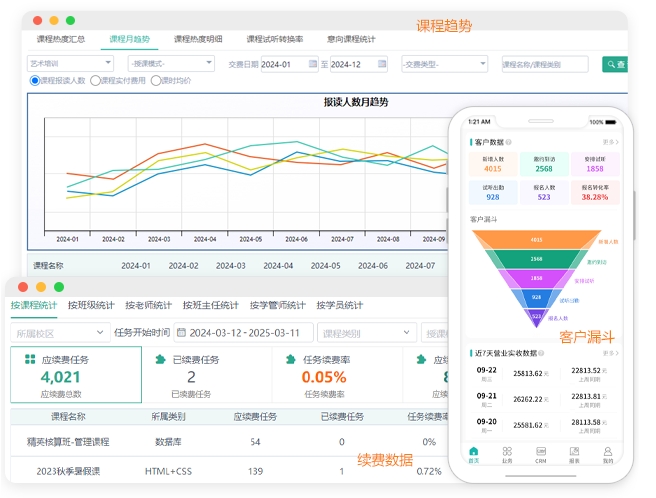Image resolution: width=656 pixels, height=498 pixels.
Task: Open the 首页 home icon in phone nav
Action: coord(473,453)
